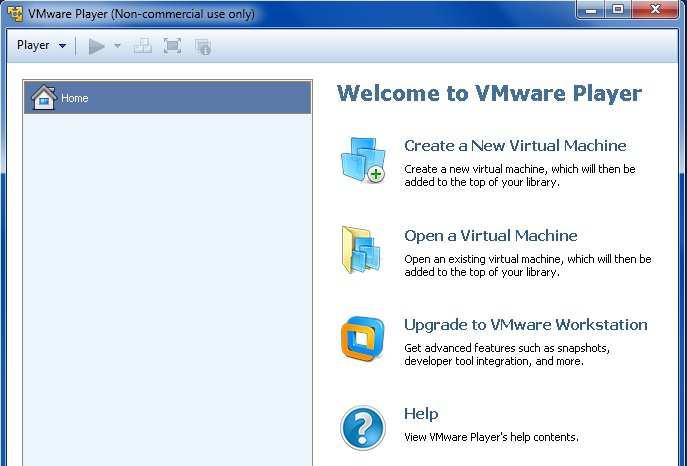
Task: Minimize the VMware Player window
Action: (x=591, y=10)
